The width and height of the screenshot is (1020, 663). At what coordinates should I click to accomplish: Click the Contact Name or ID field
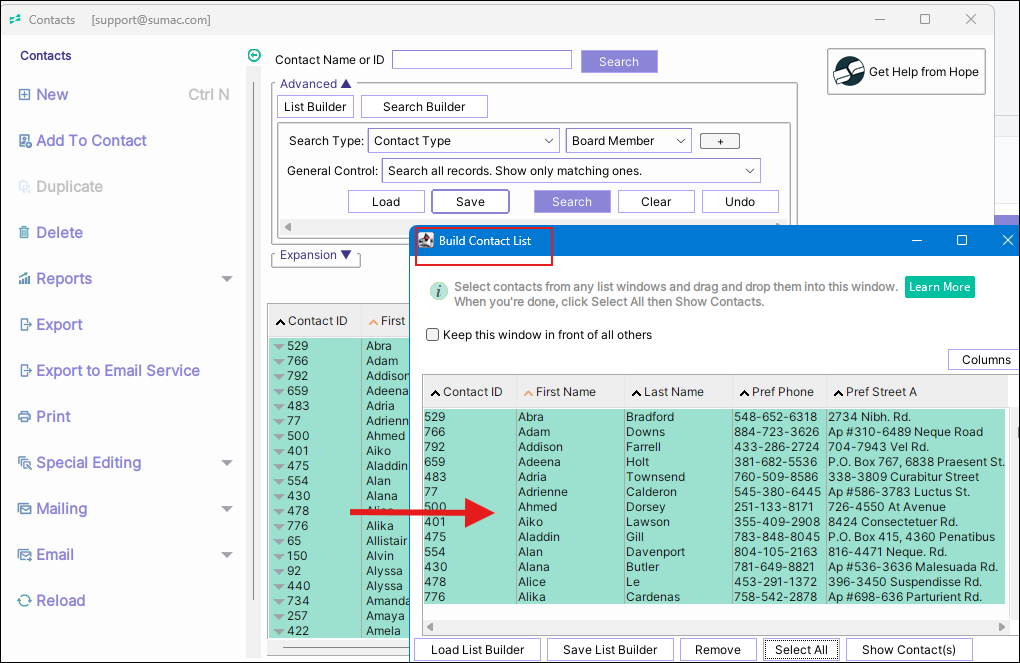coord(481,60)
